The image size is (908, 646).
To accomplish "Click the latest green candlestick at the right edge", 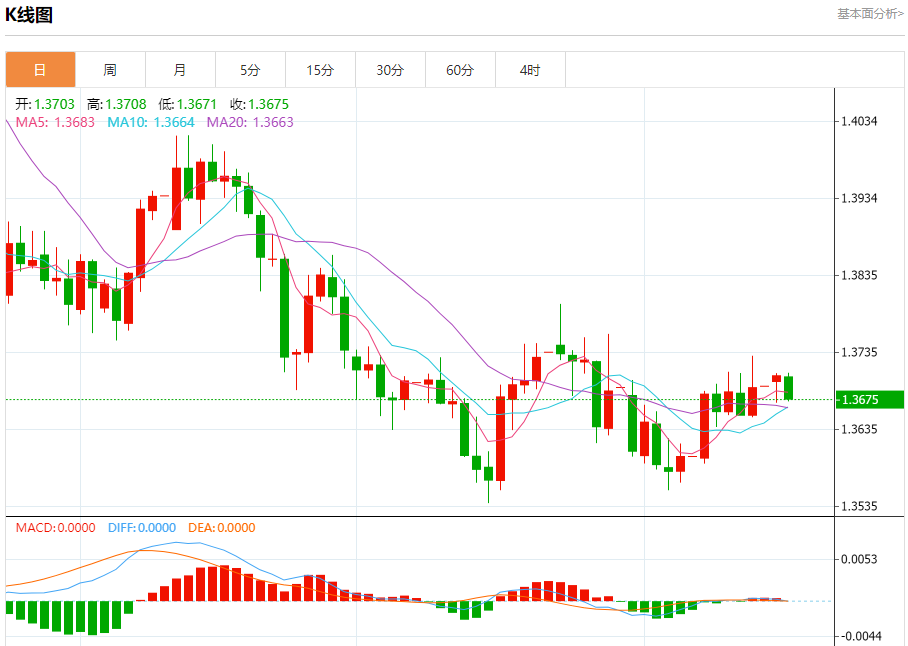I will click(x=788, y=387).
